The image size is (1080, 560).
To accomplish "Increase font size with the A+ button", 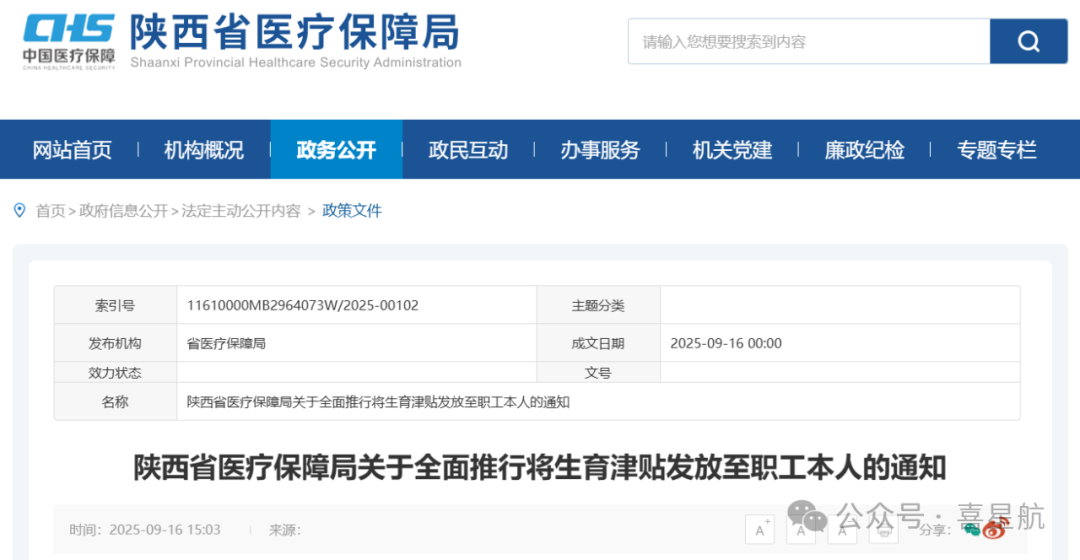I will [x=760, y=530].
